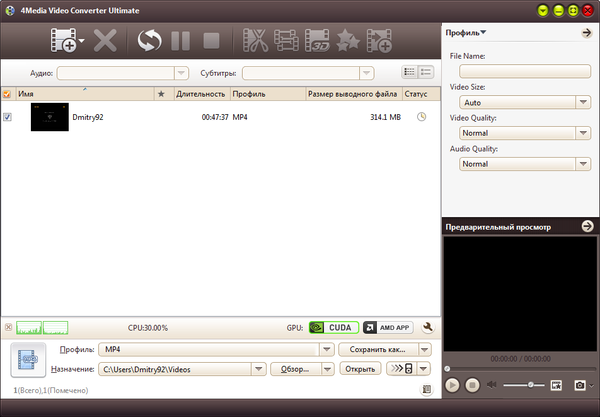600x417 pixels.
Task: Start conversion with the circular arrows icon
Action: [x=149, y=41]
